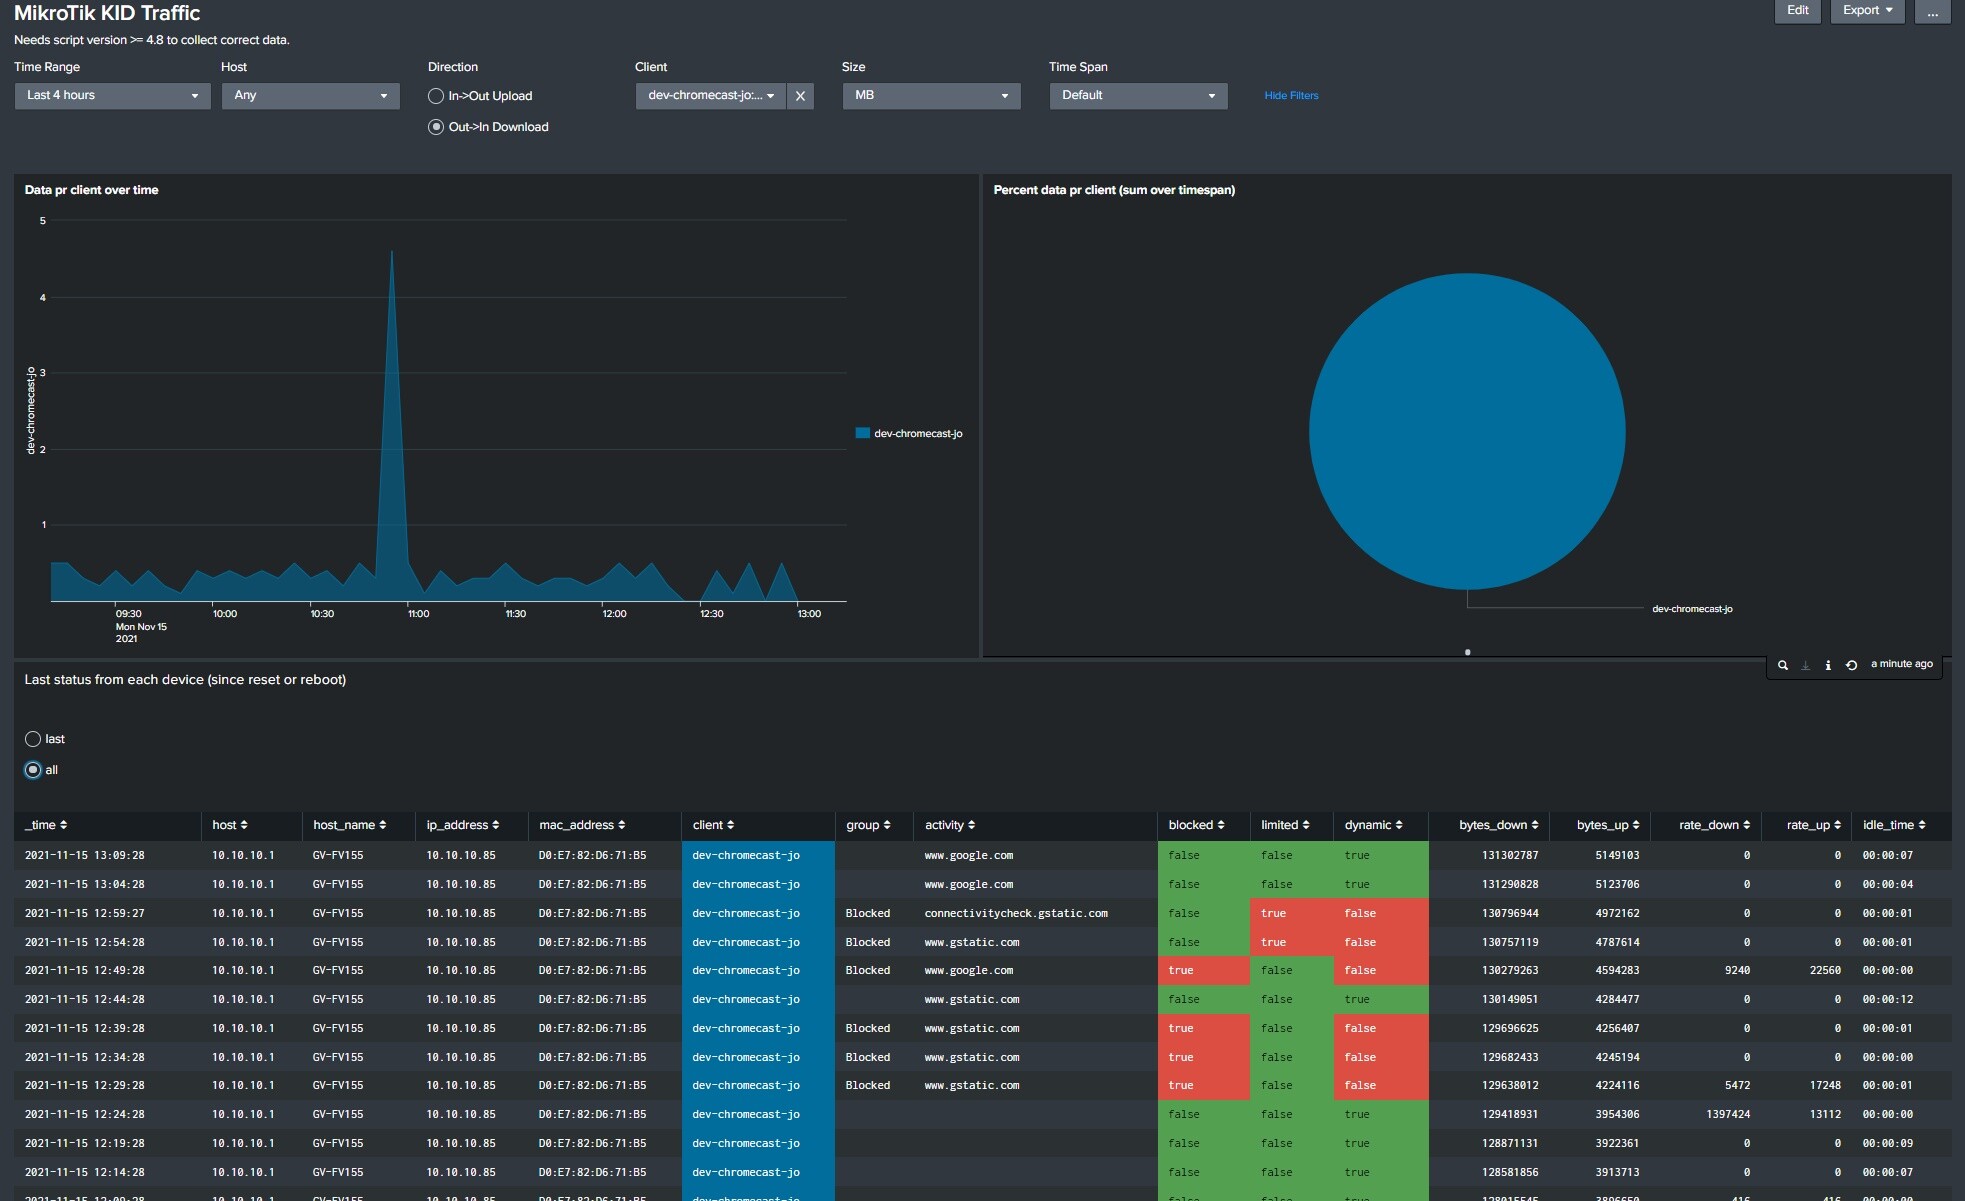The image size is (1965, 1201).
Task: Clear the Client filter with X
Action: pos(800,96)
